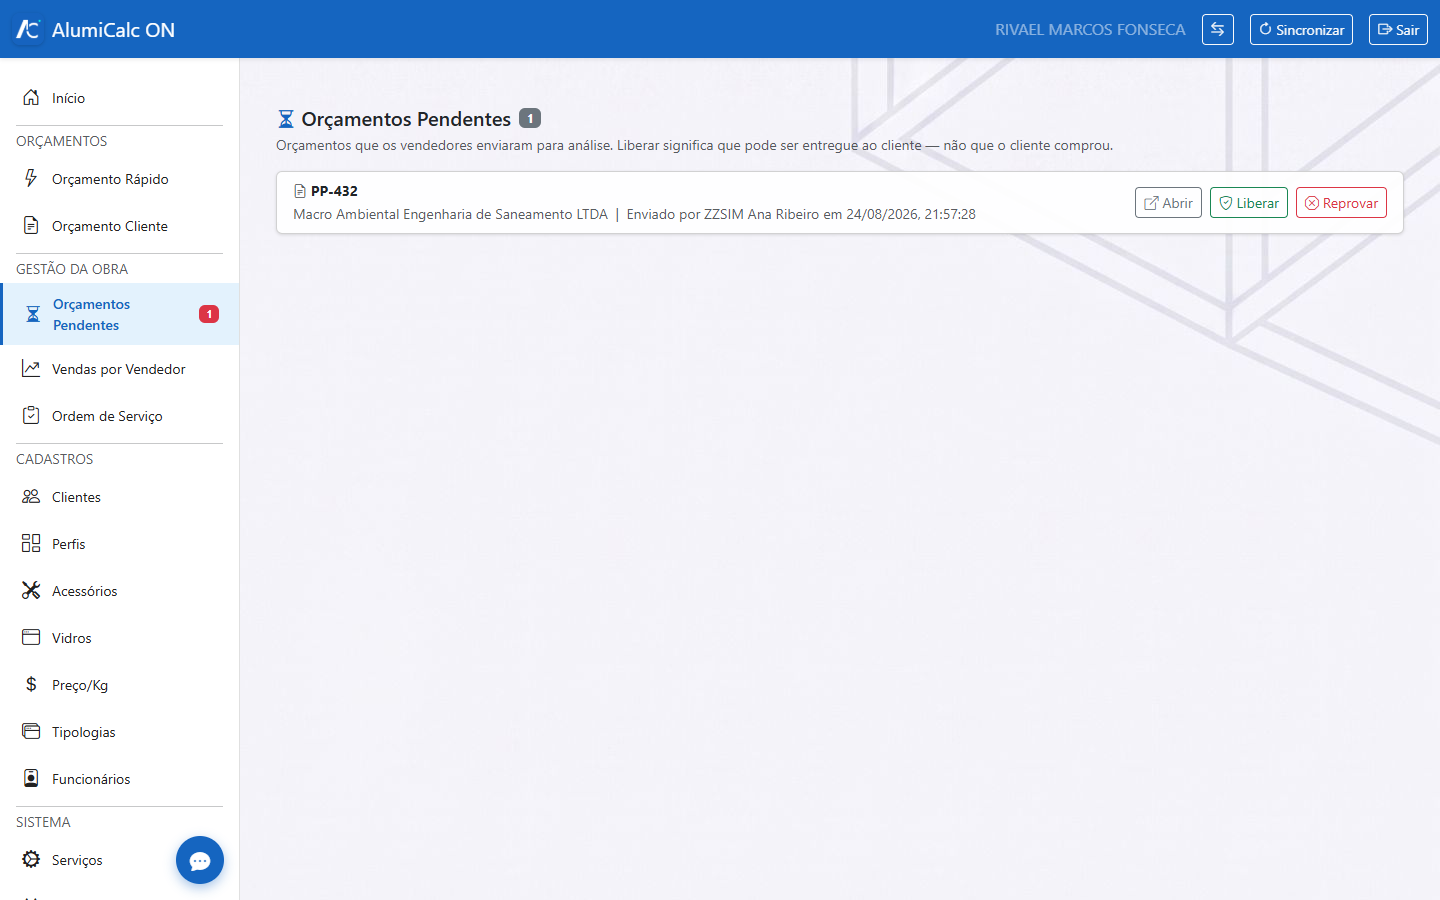The width and height of the screenshot is (1440, 900).
Task: Click the Vidros window icon
Action: [x=31, y=637]
